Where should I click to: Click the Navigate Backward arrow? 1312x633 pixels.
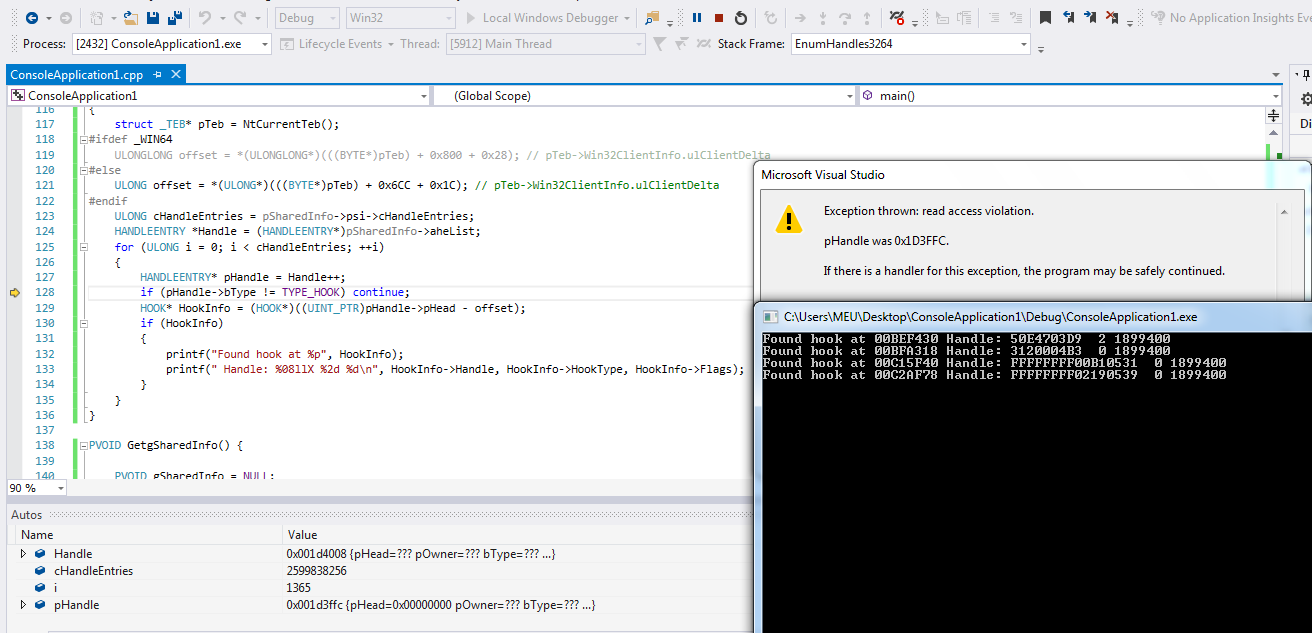[31, 18]
